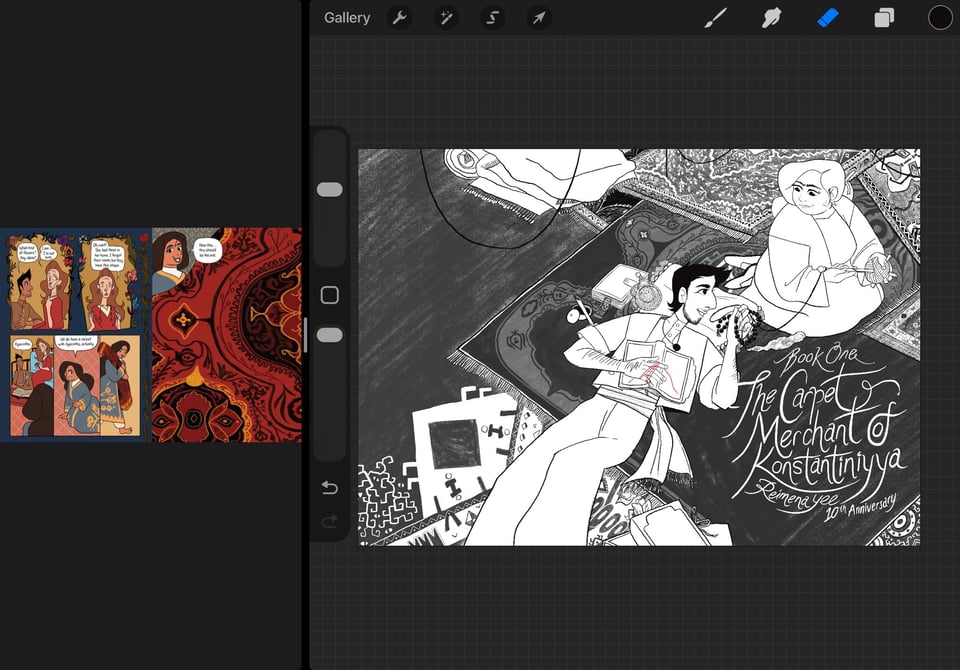Open the Actions wrench menu
The image size is (960, 670).
(x=400, y=18)
